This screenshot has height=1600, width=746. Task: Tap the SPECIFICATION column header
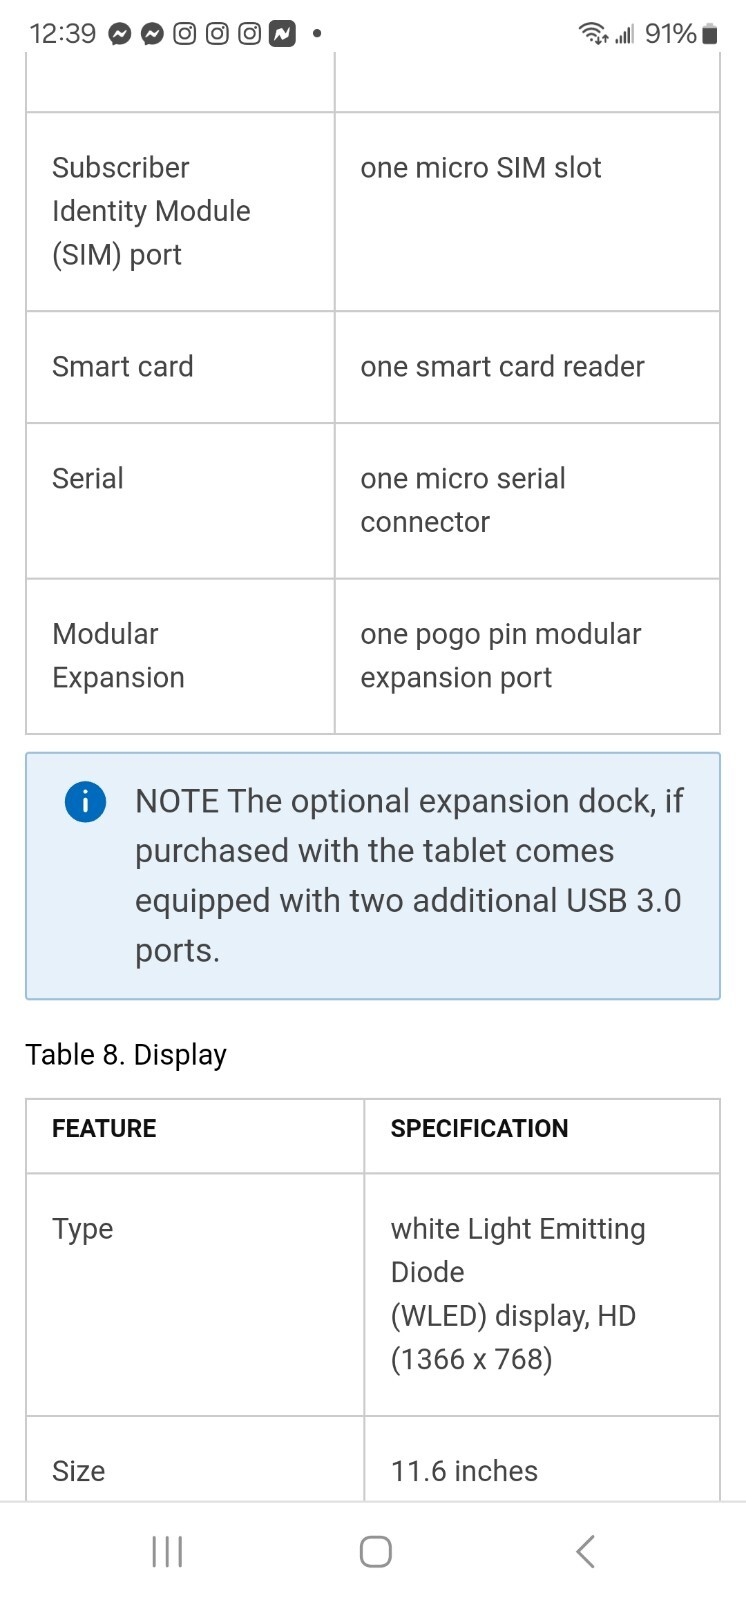coord(479,1128)
